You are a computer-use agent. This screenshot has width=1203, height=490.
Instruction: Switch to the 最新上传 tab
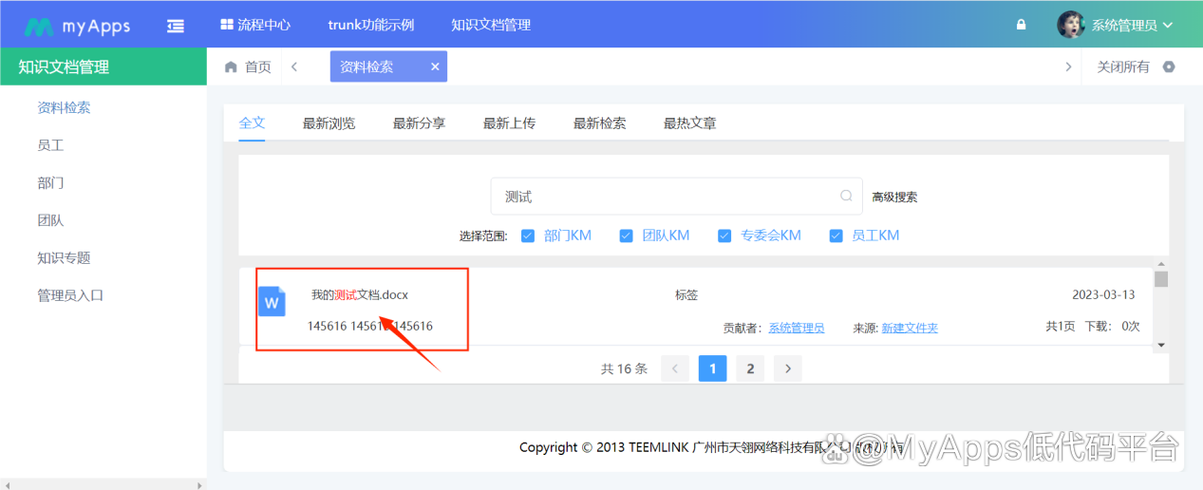[509, 124]
